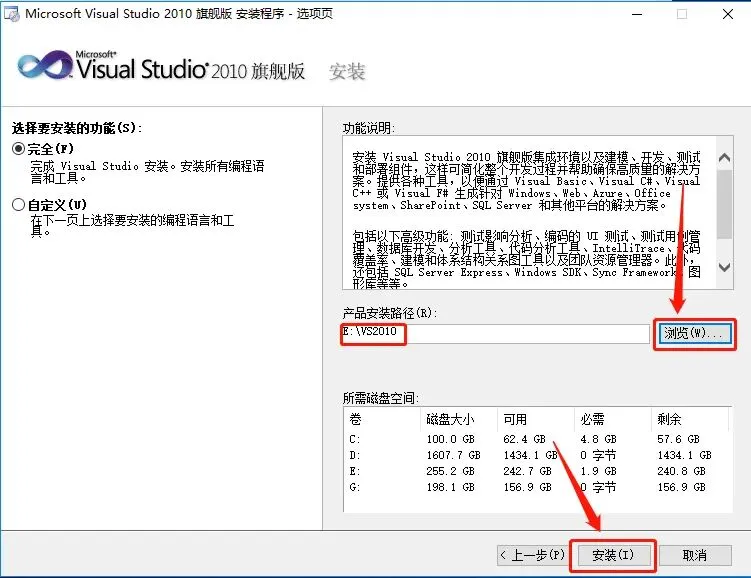The height and width of the screenshot is (578, 751).
Task: Click the 所需磁盘空间 label
Action: (381, 398)
